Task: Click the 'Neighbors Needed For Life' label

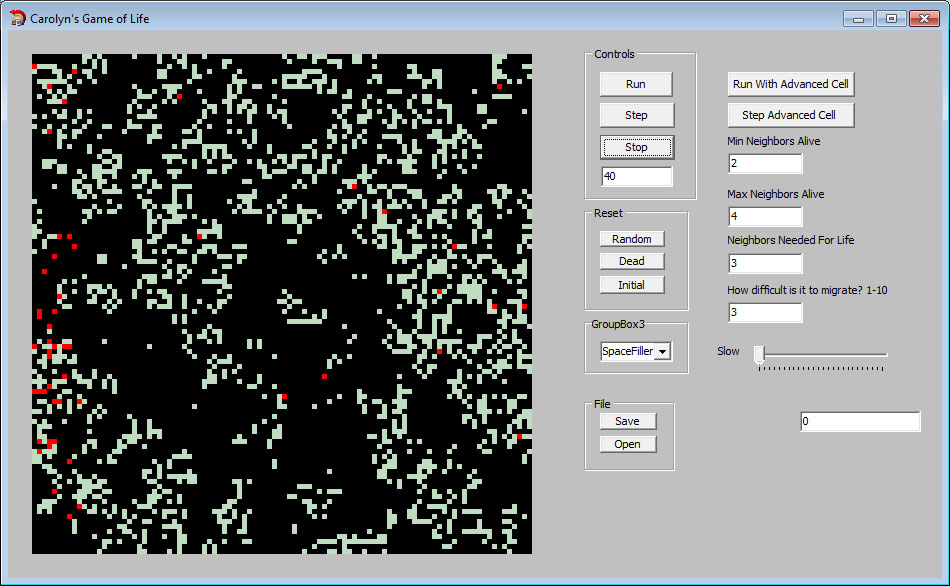Action: 791,241
